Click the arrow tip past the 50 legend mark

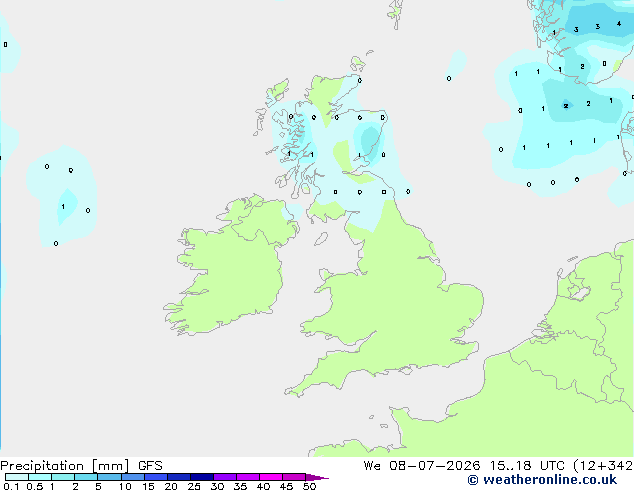(x=318, y=477)
